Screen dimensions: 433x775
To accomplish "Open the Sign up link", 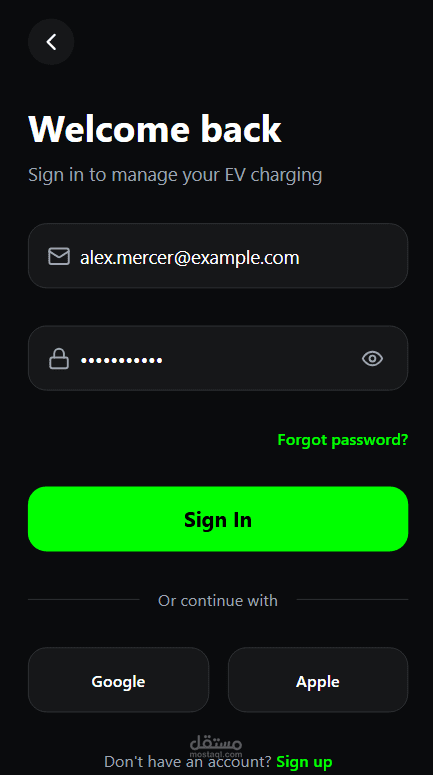I will (304, 762).
